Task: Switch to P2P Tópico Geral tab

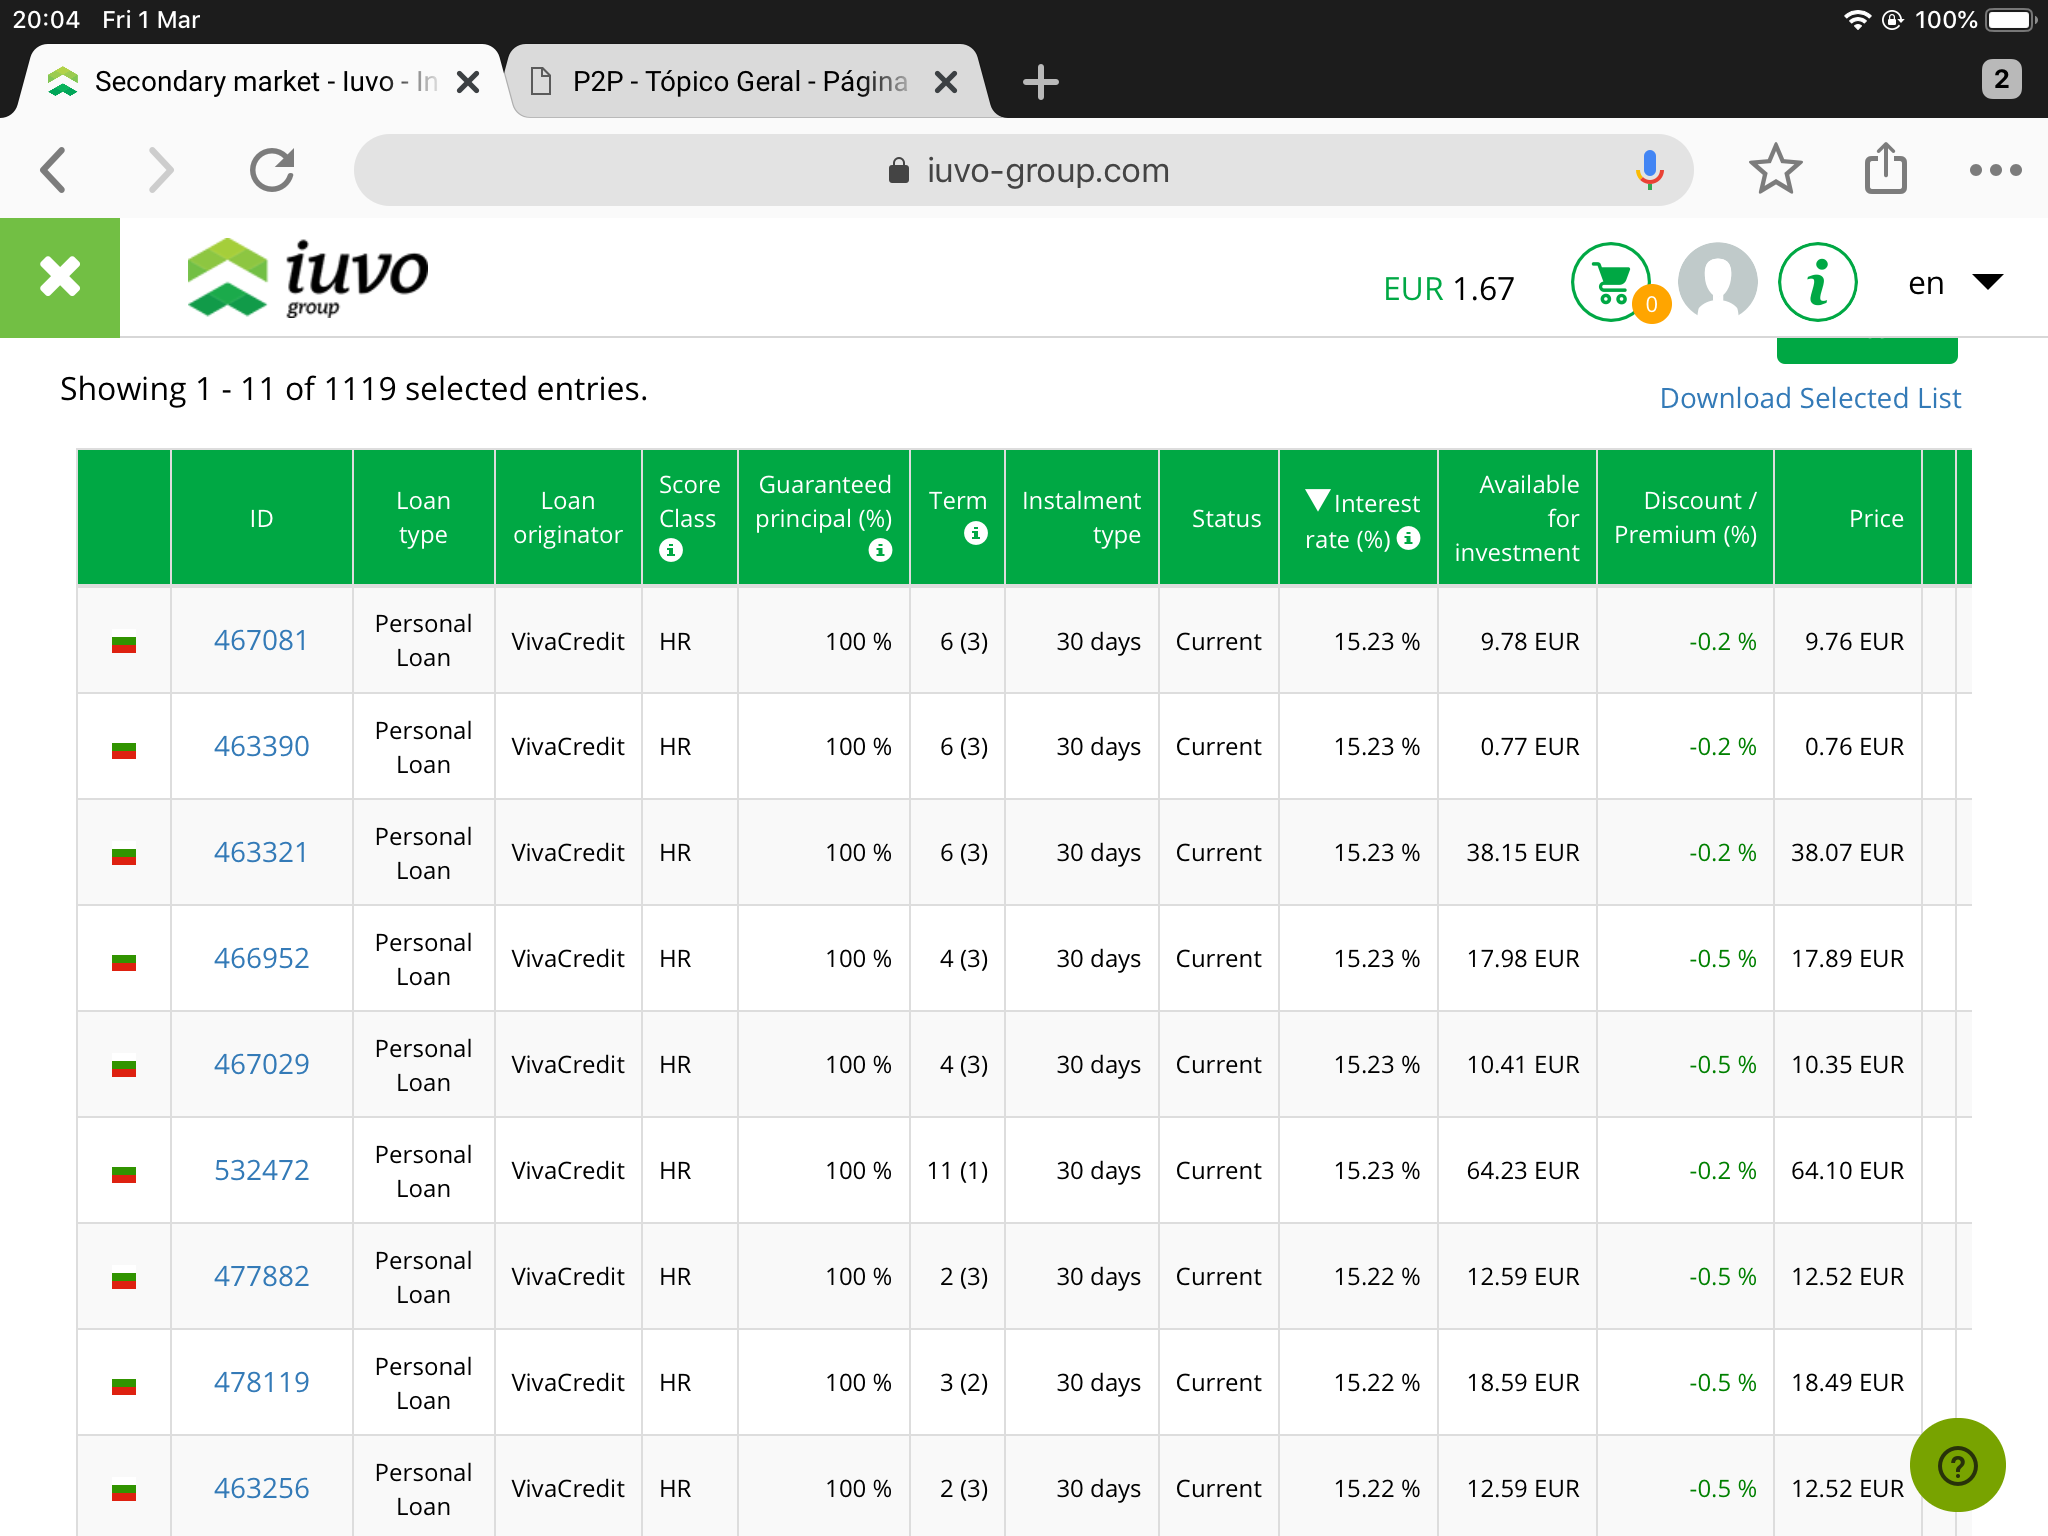Action: click(740, 82)
